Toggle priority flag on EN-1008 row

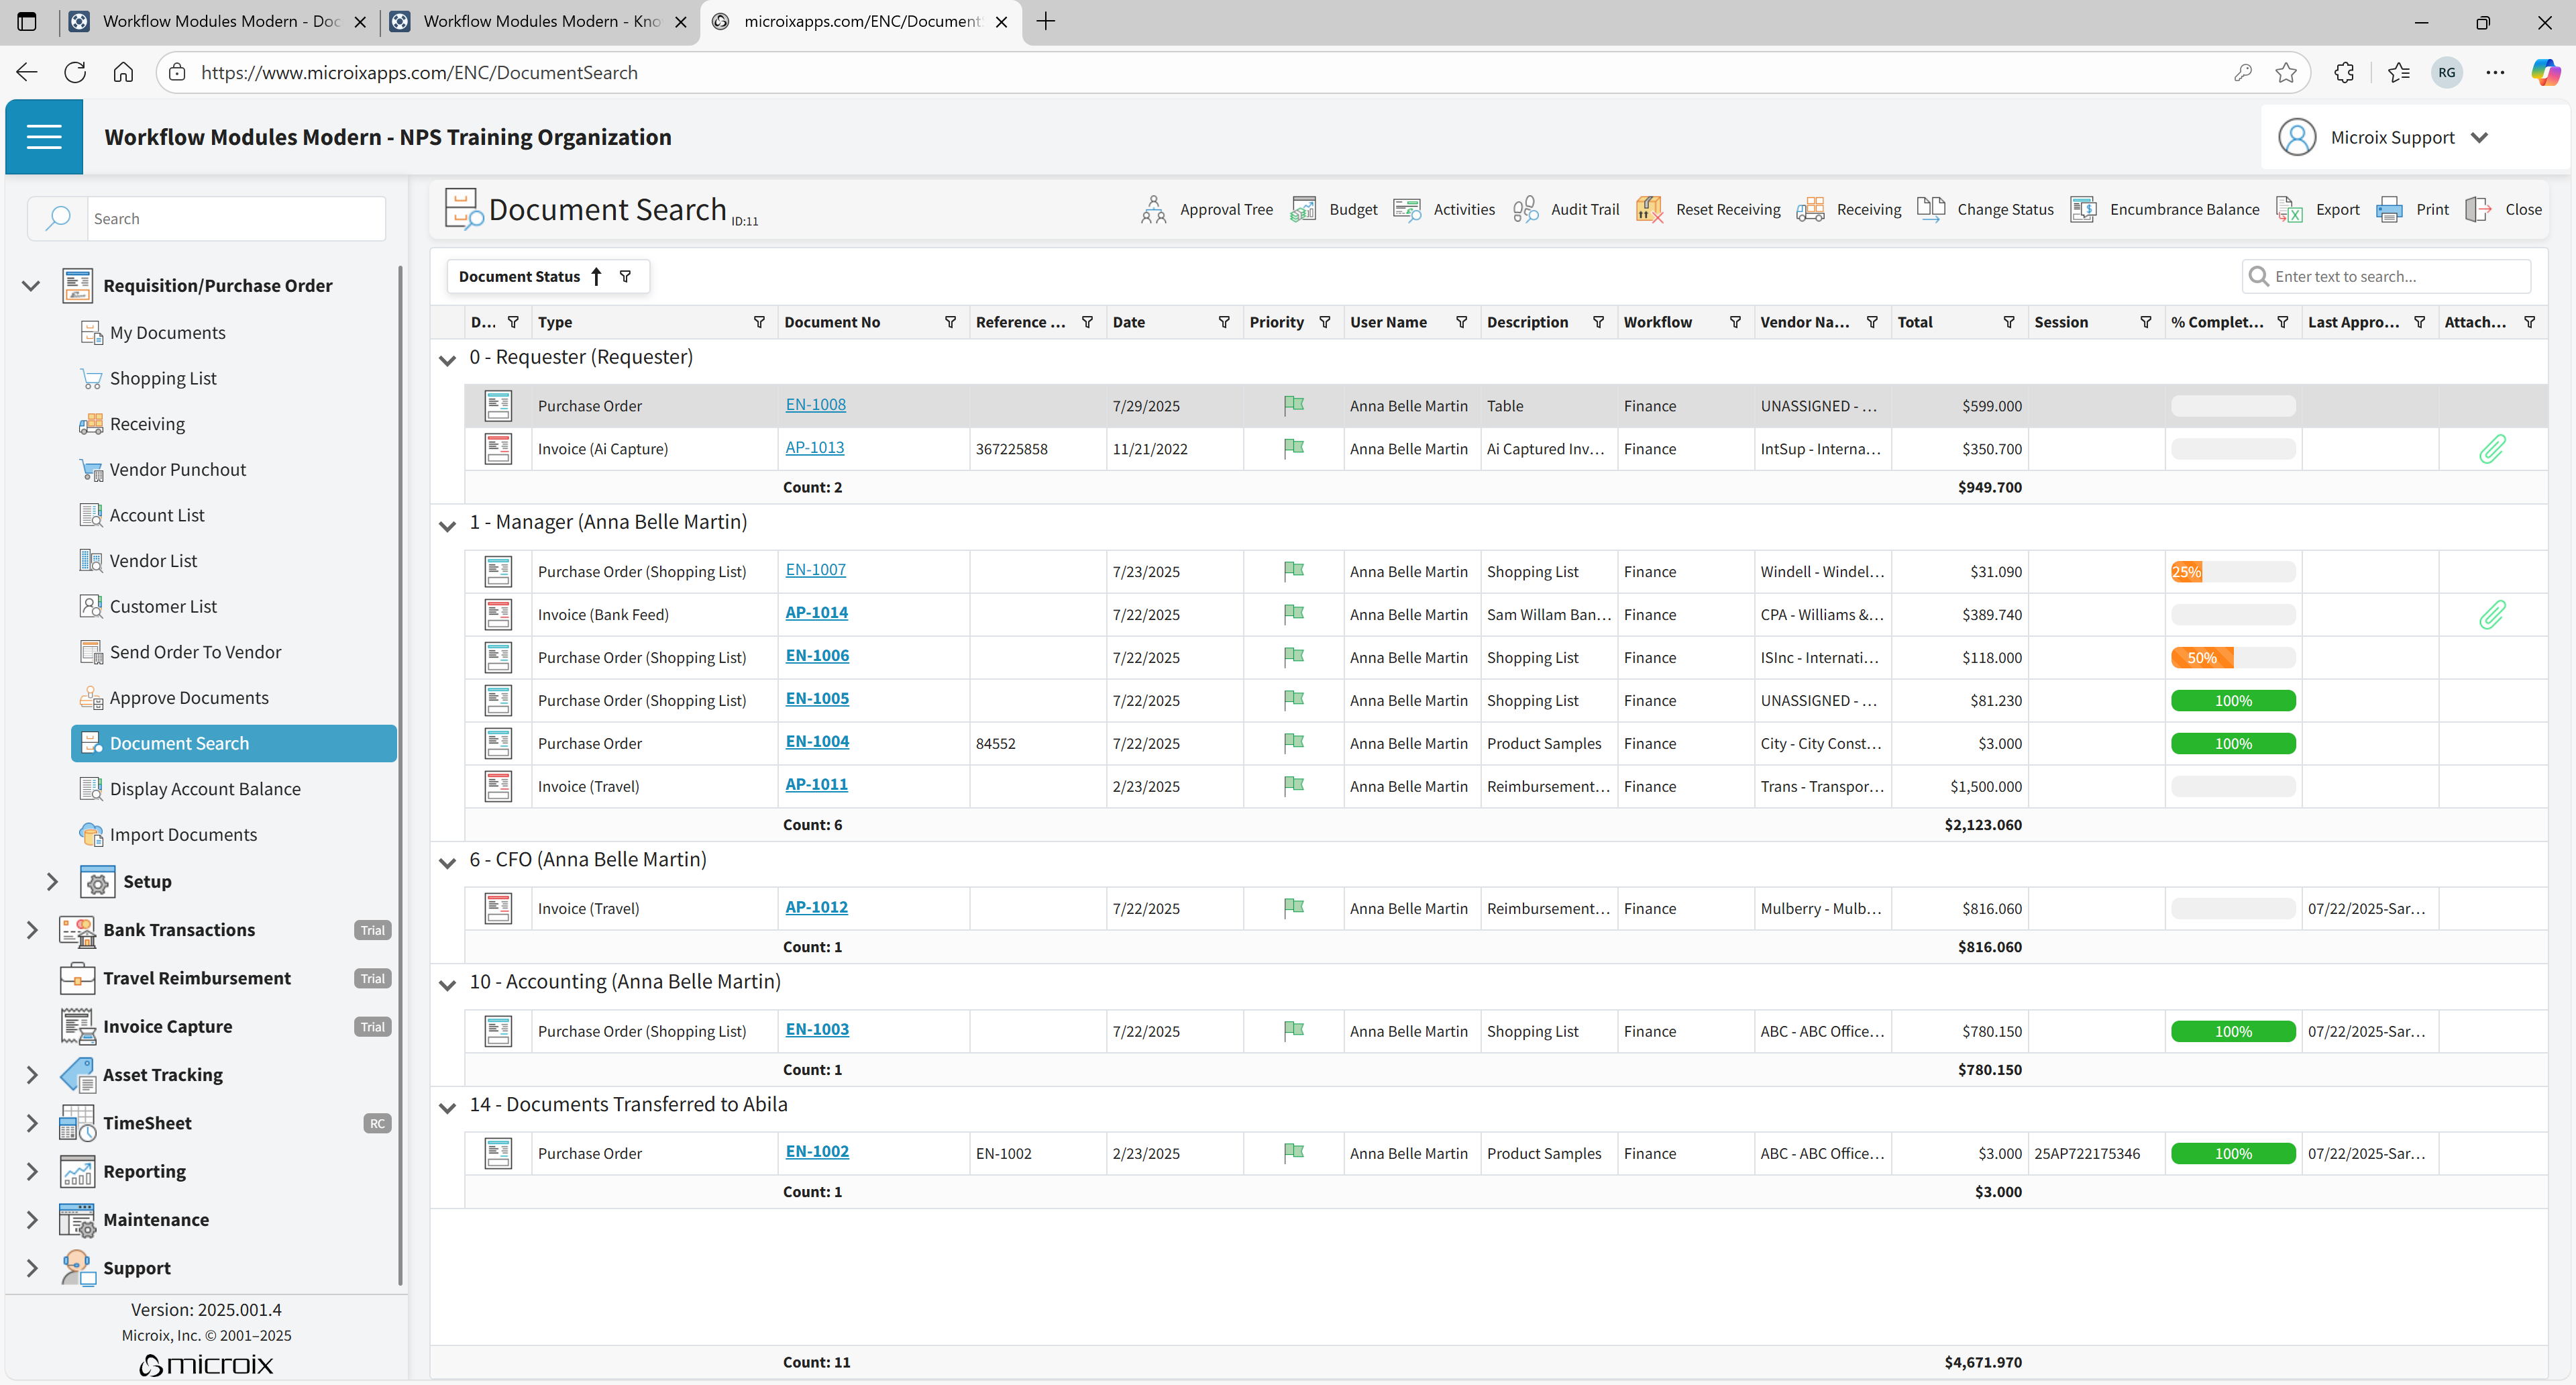click(1294, 405)
